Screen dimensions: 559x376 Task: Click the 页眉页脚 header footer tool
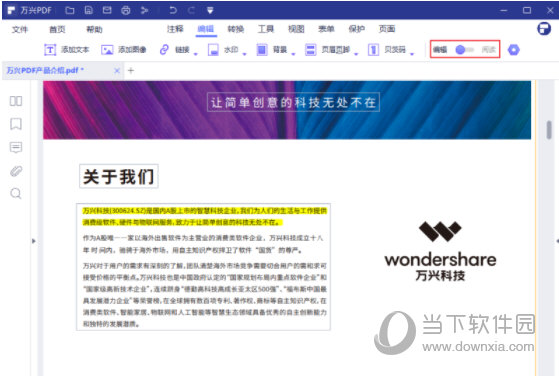pos(328,50)
